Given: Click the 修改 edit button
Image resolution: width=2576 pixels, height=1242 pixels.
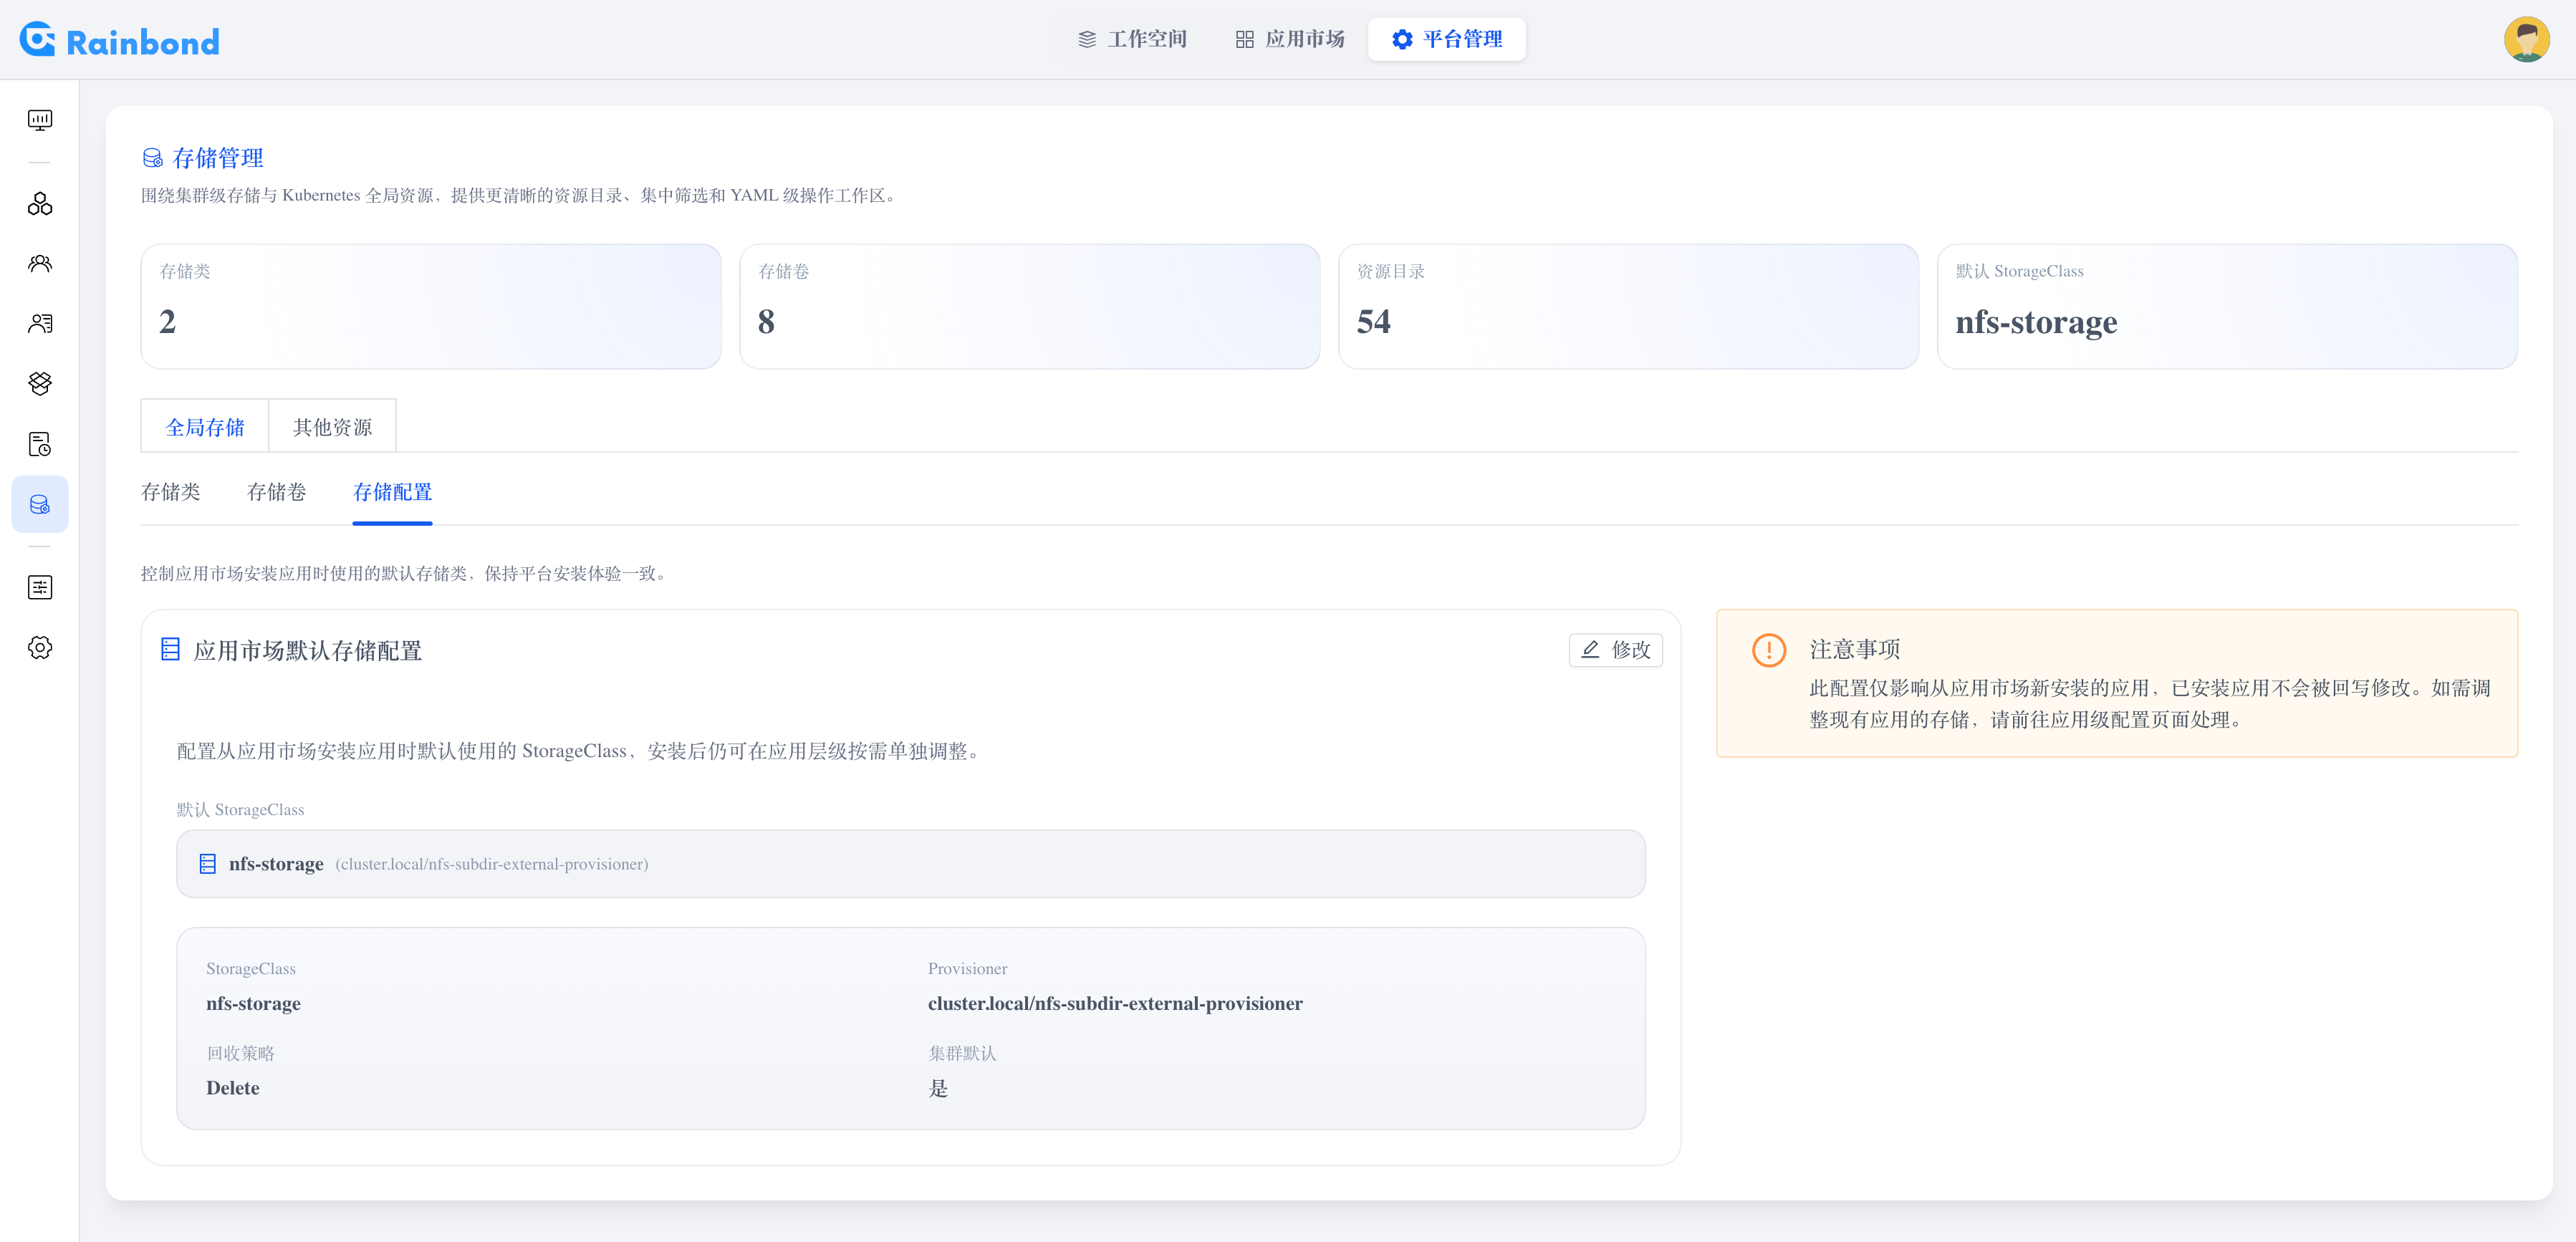Looking at the screenshot, I should (x=1615, y=650).
